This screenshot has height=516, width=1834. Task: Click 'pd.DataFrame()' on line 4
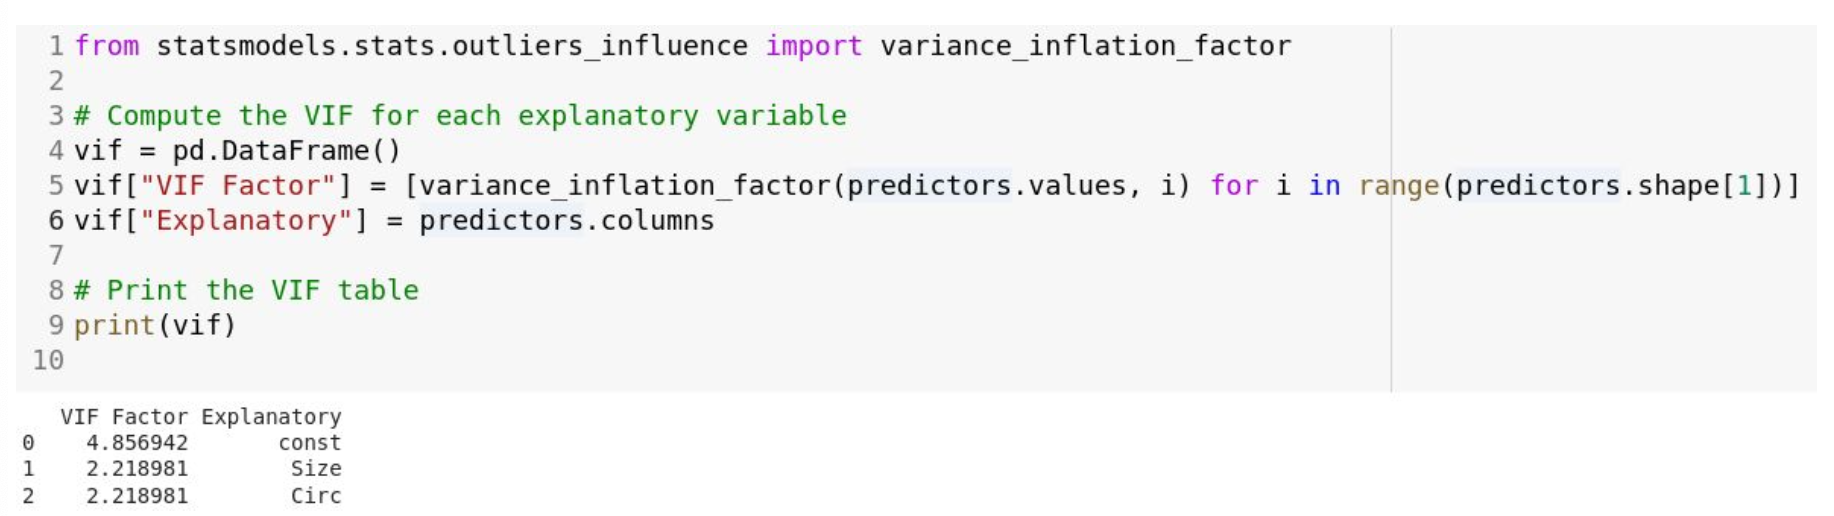[287, 151]
